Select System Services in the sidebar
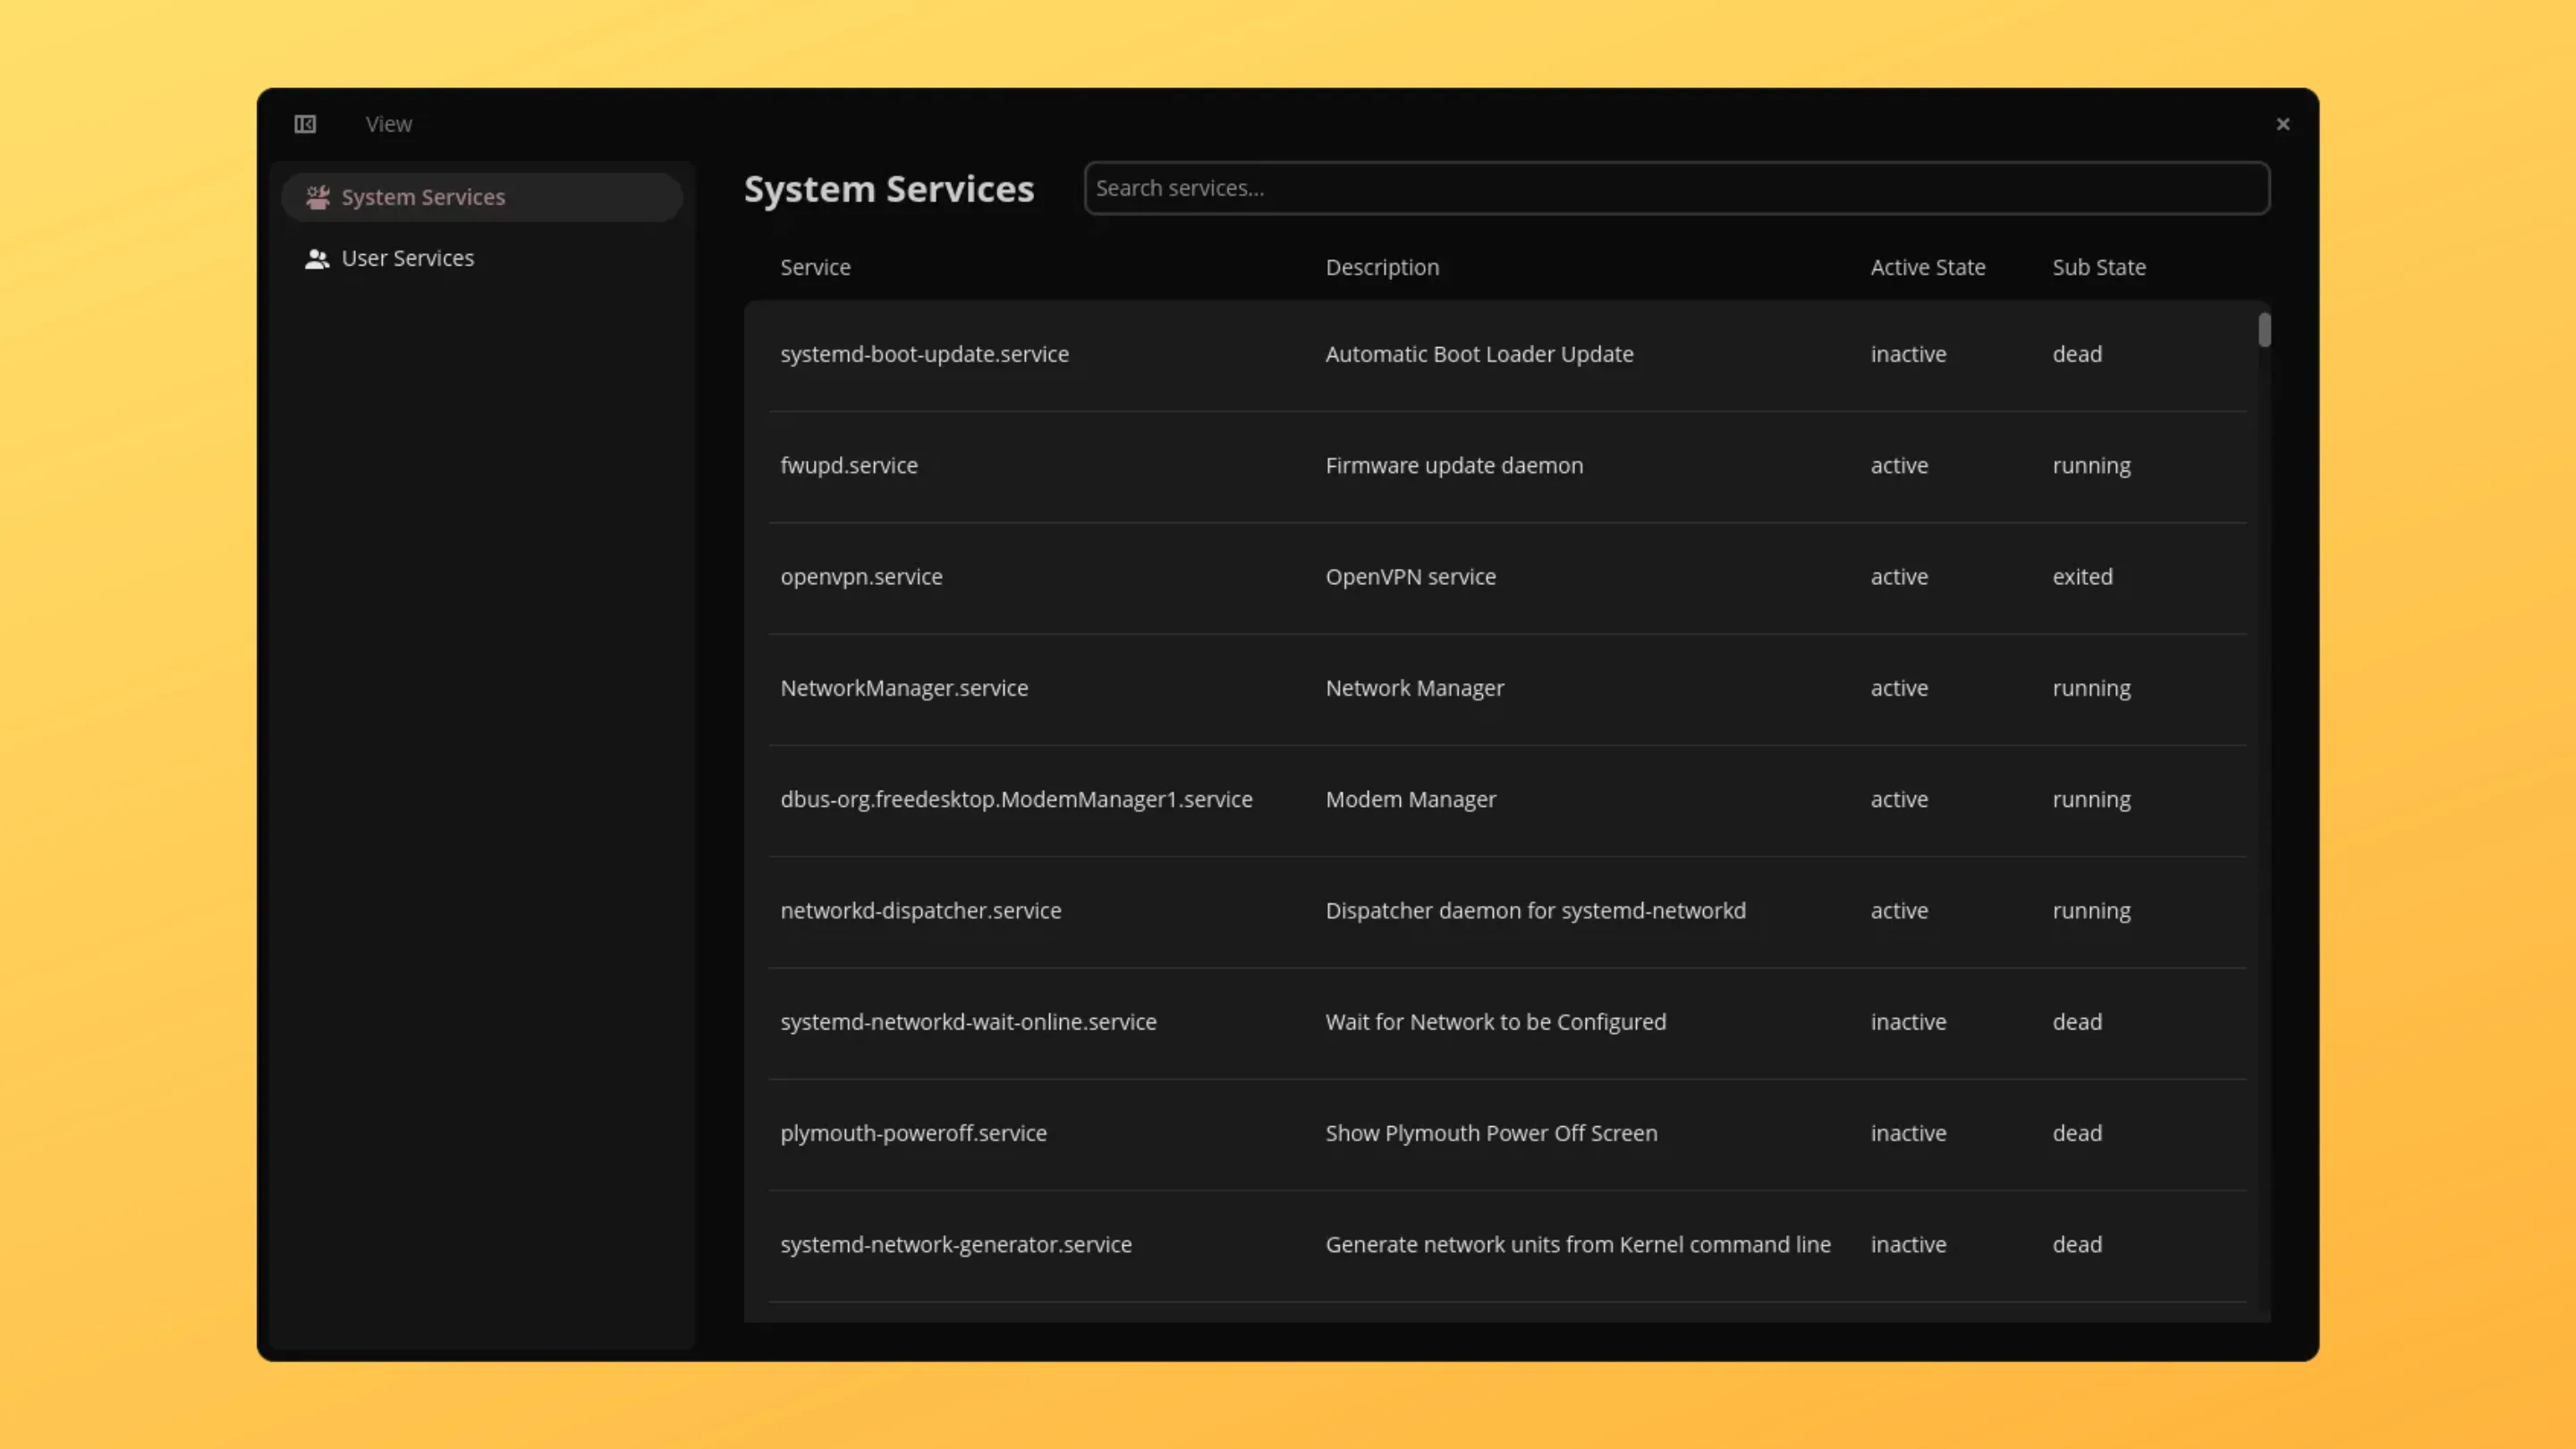This screenshot has height=1449, width=2576. coord(423,196)
